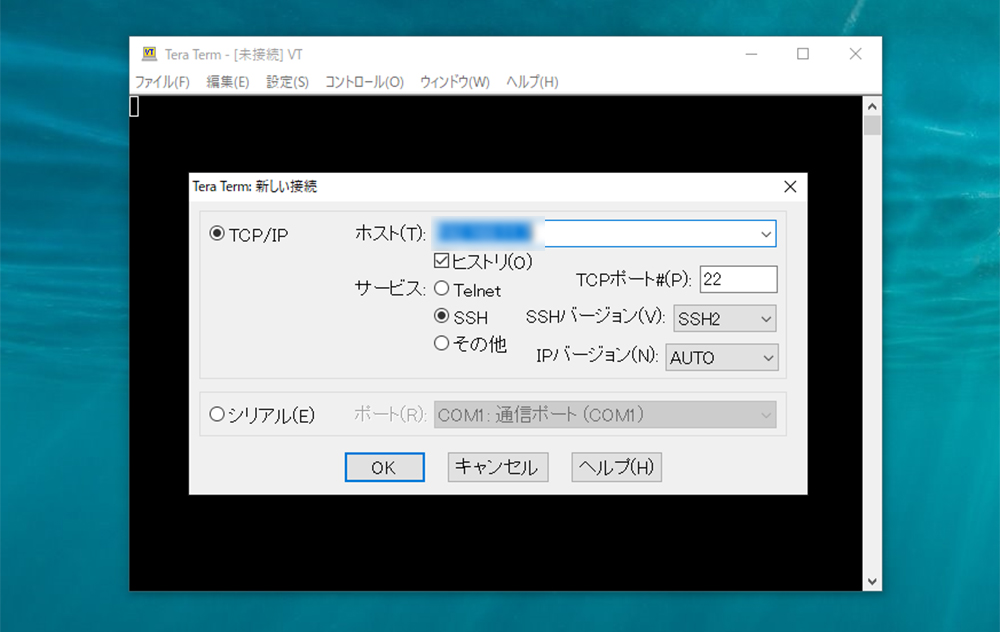Open the ポート(R) COM1 dropdown
The height and width of the screenshot is (632, 1000).
click(605, 415)
